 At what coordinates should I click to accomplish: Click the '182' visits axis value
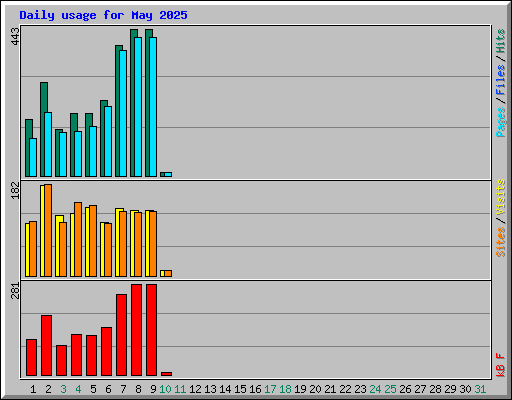pos(16,191)
